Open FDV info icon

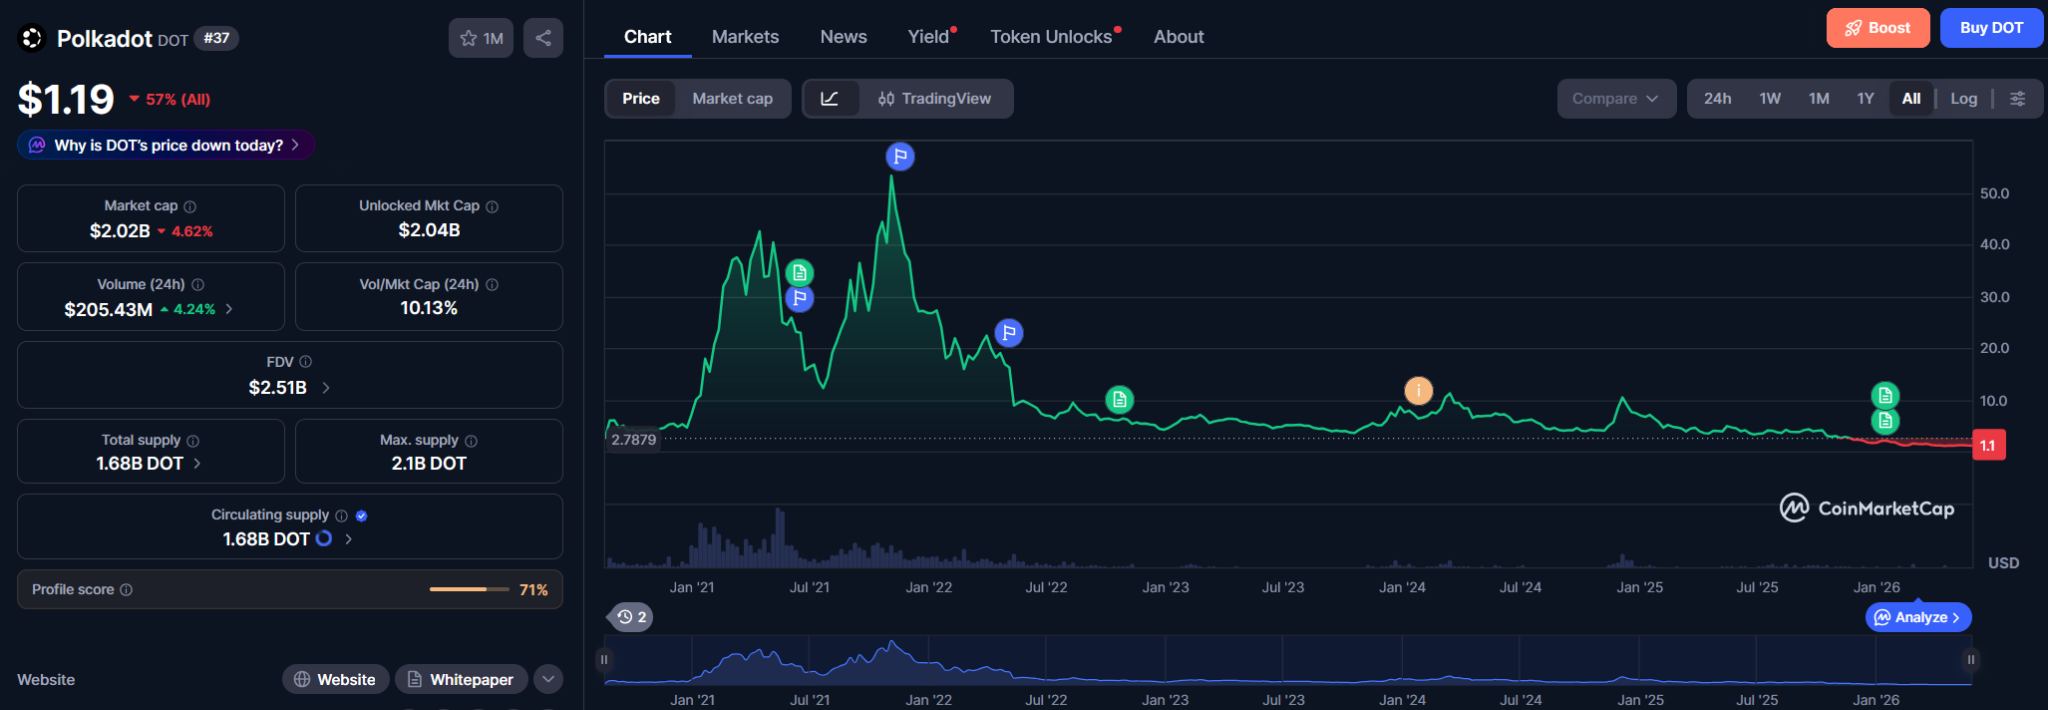click(x=306, y=362)
